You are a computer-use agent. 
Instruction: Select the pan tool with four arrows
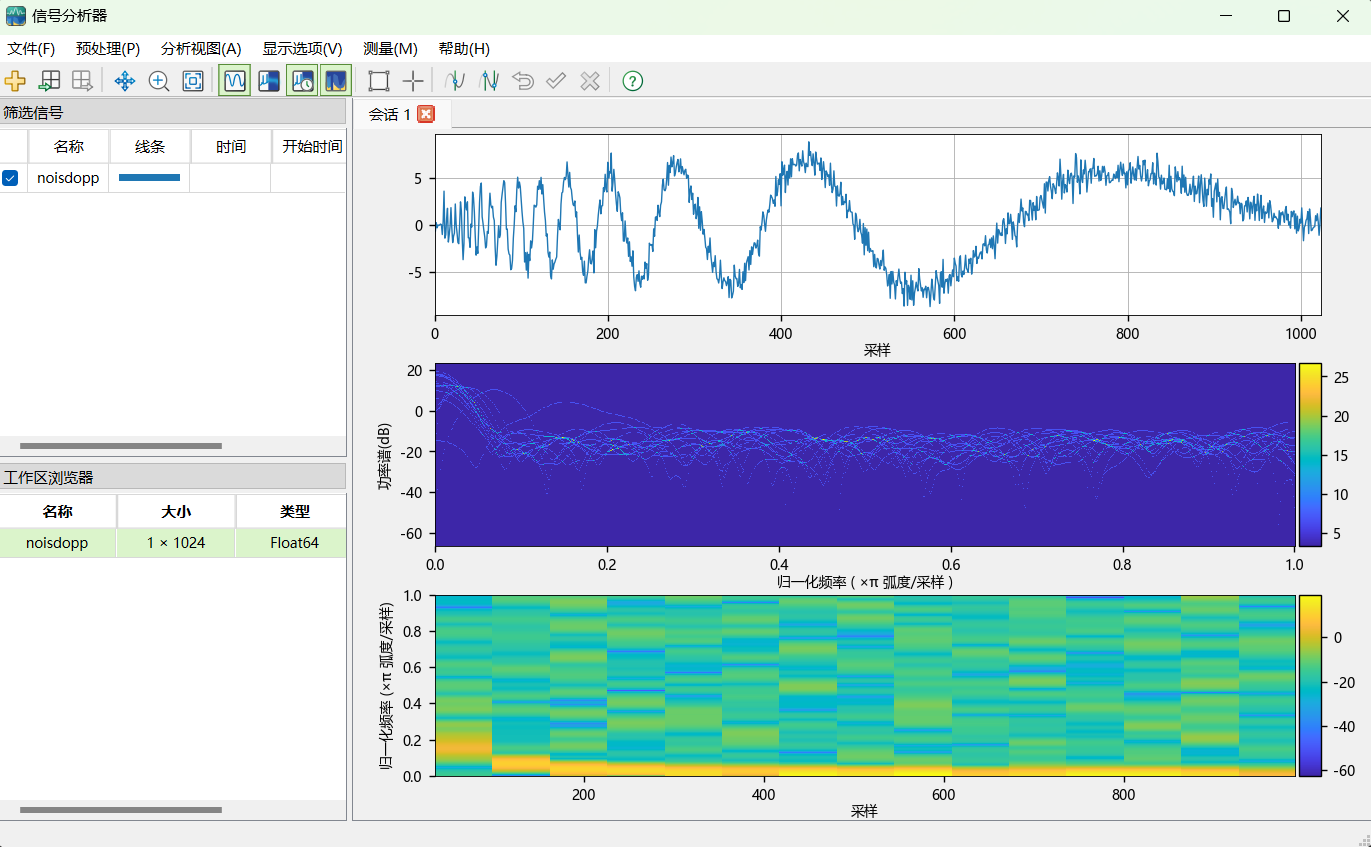(124, 81)
